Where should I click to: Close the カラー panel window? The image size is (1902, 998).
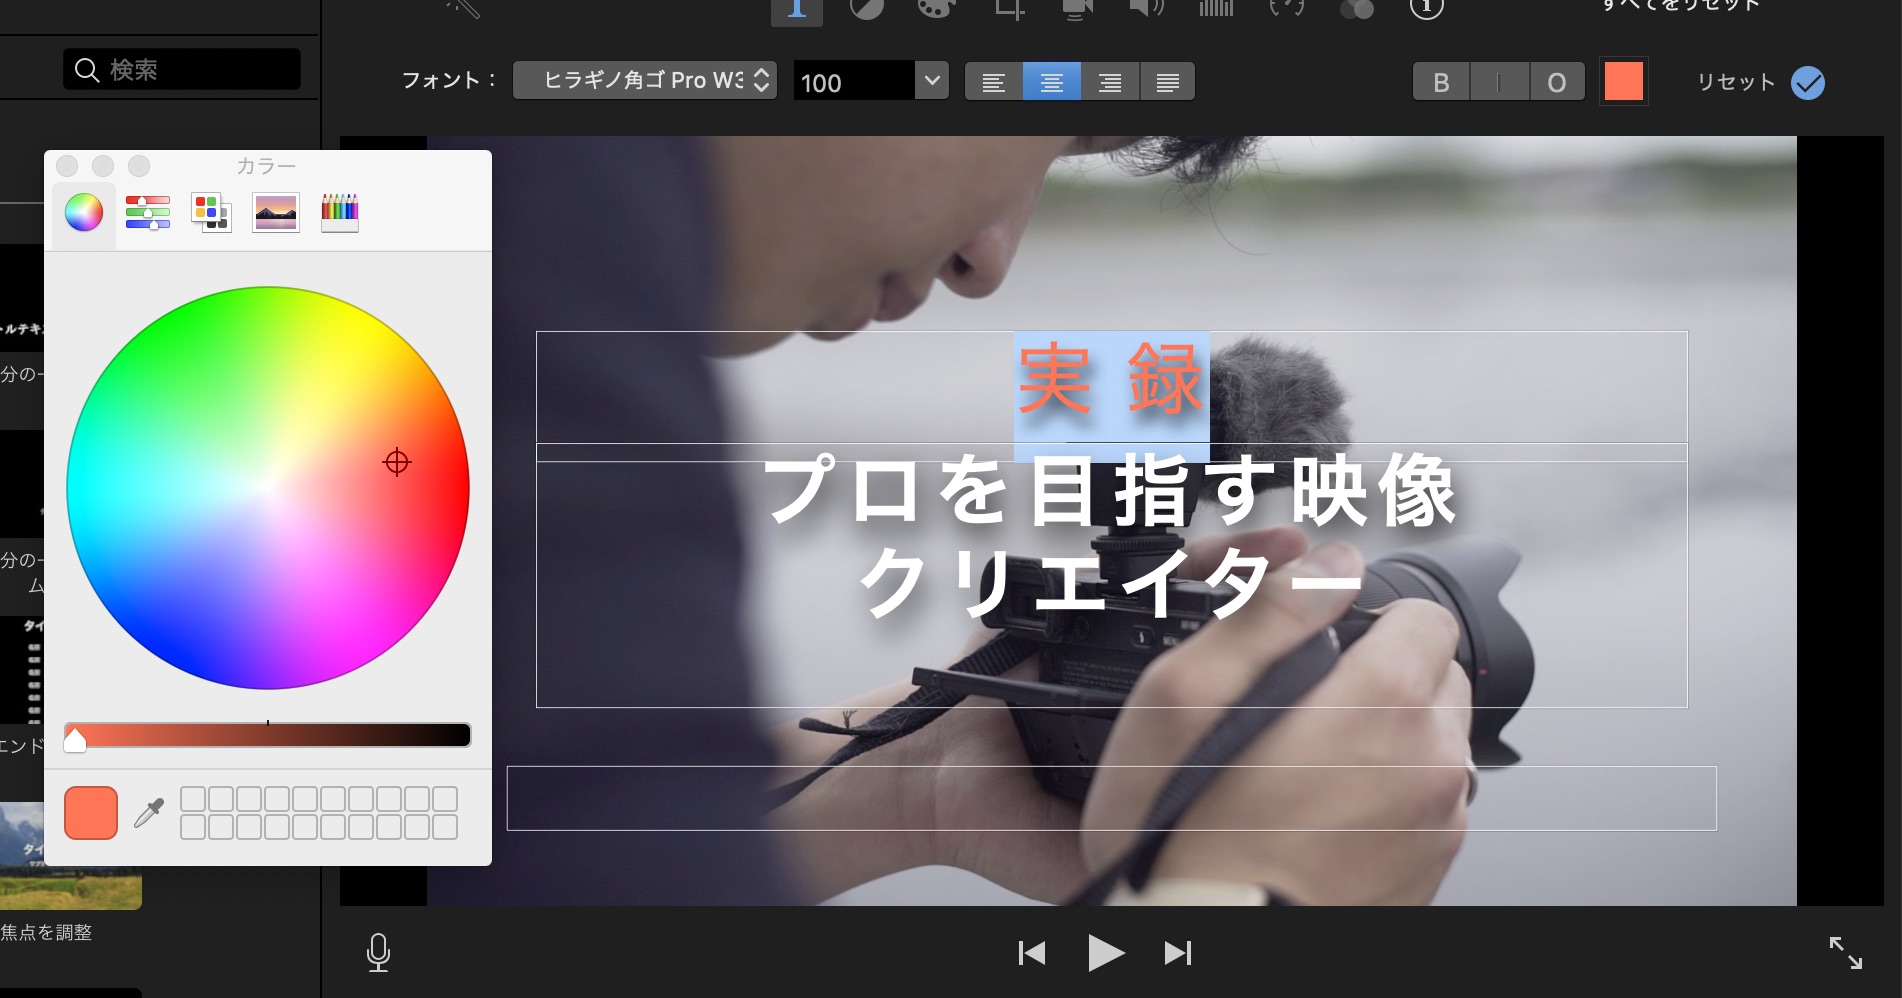(67, 165)
